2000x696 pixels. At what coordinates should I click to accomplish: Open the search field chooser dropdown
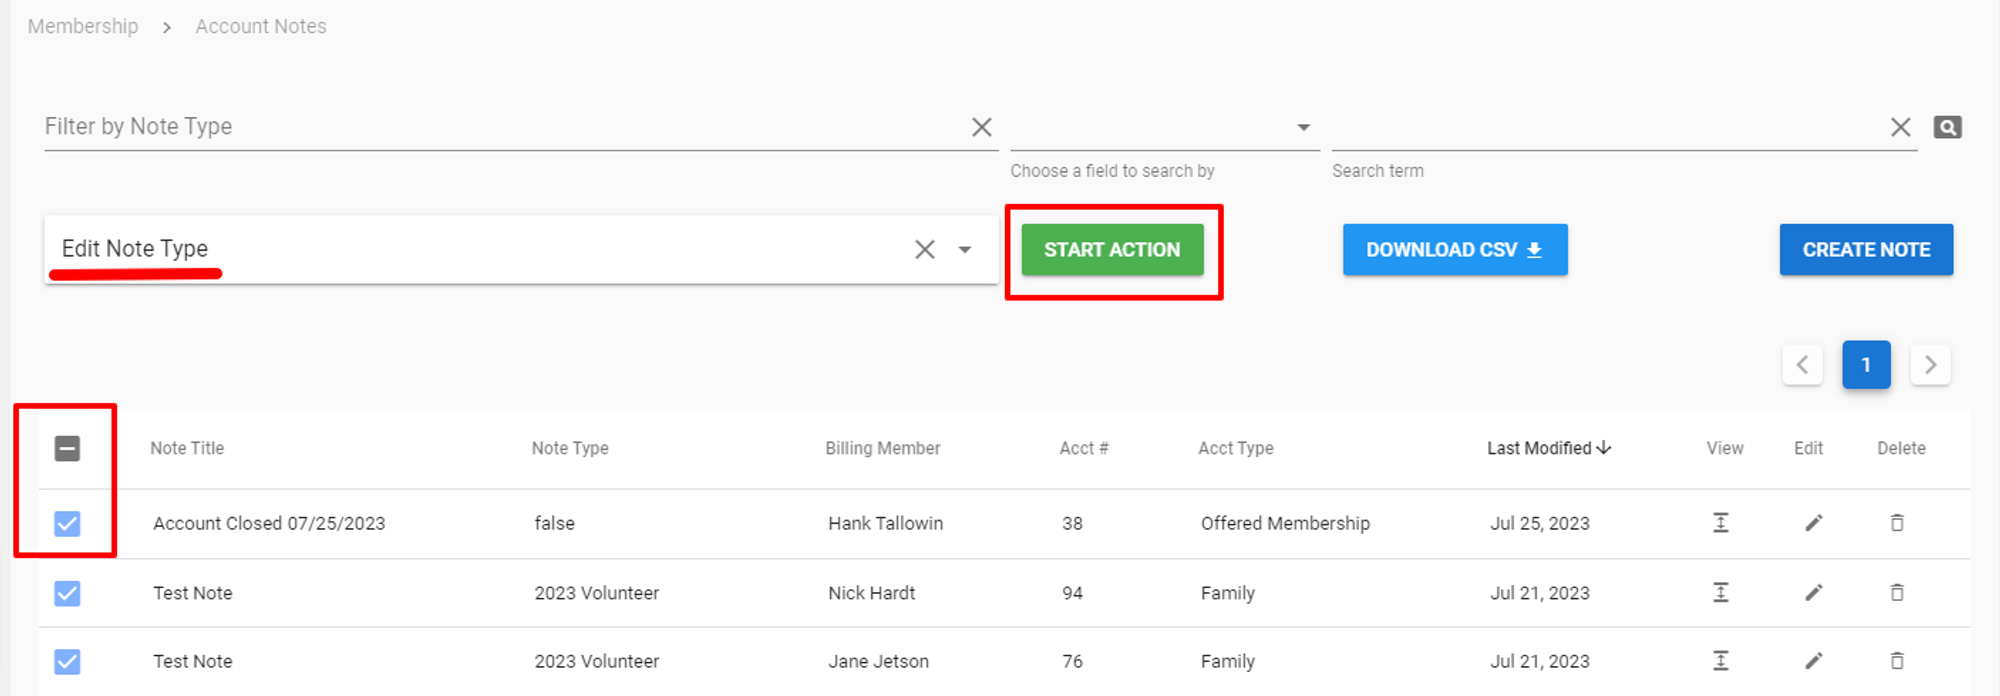click(1303, 127)
